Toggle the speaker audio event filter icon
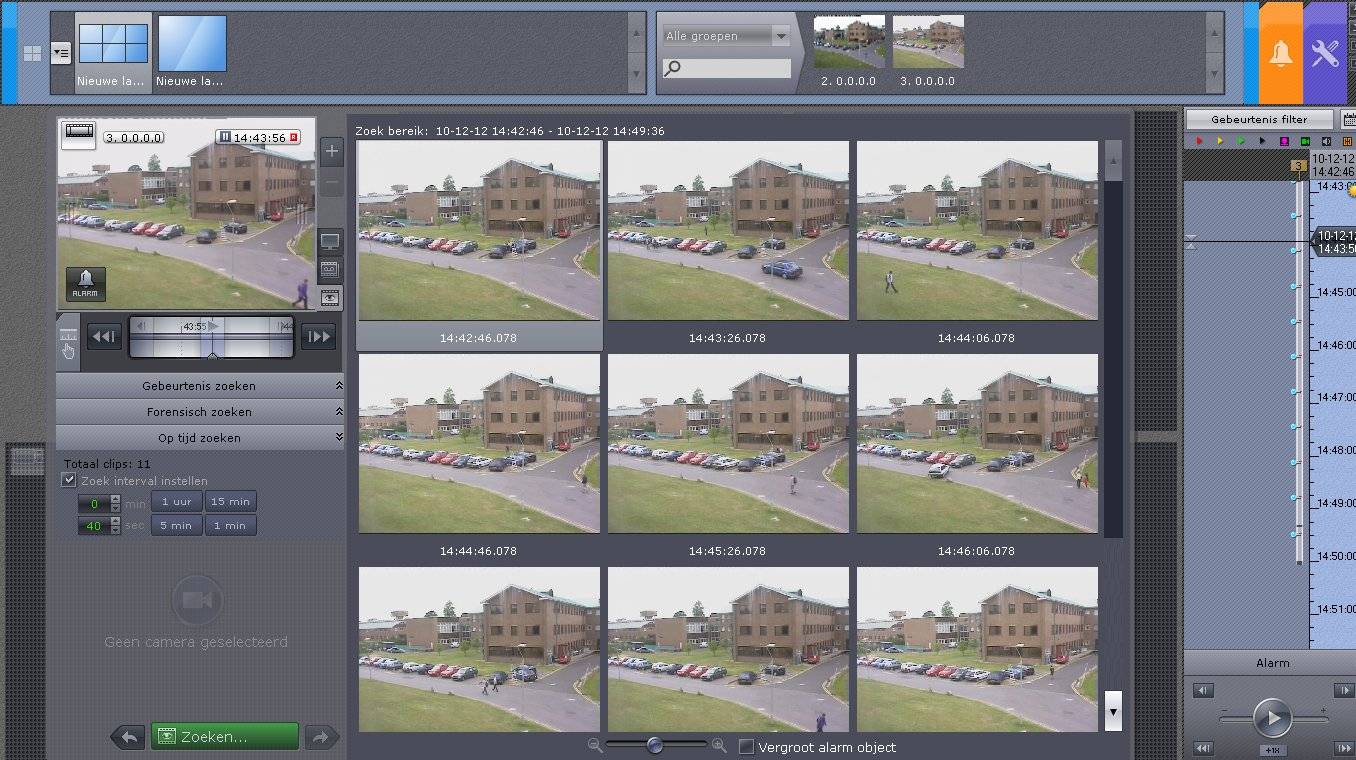This screenshot has height=760, width=1356. click(x=1326, y=142)
